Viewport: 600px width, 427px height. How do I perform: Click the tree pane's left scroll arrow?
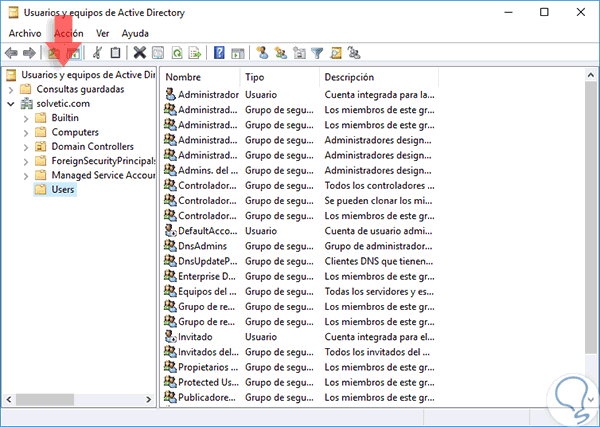pyautogui.click(x=9, y=399)
